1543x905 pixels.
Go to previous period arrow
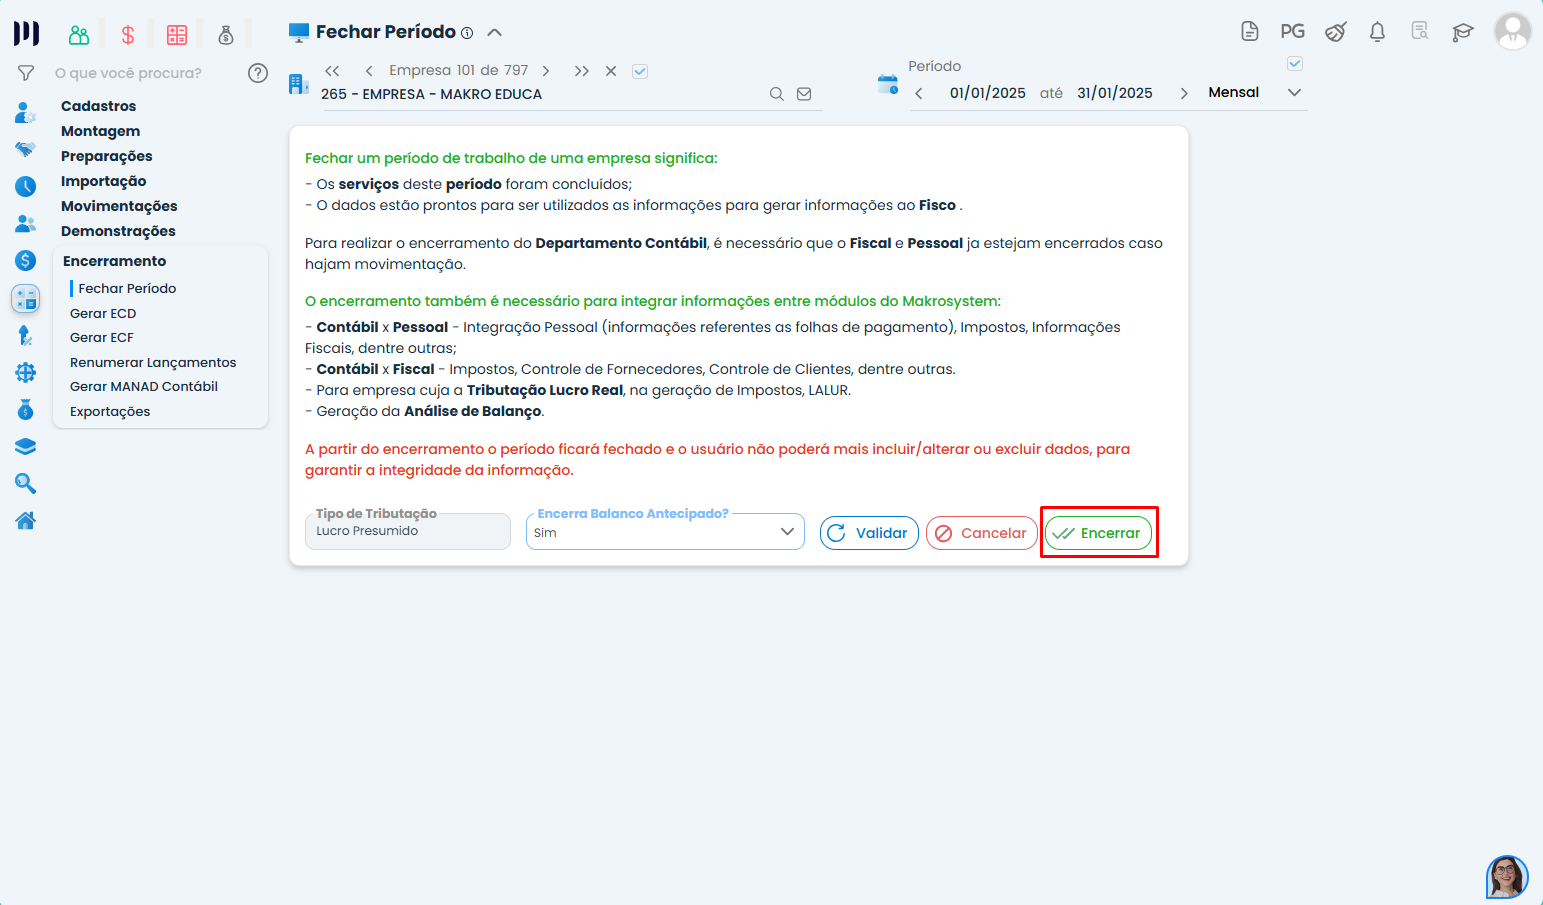pyautogui.click(x=919, y=93)
